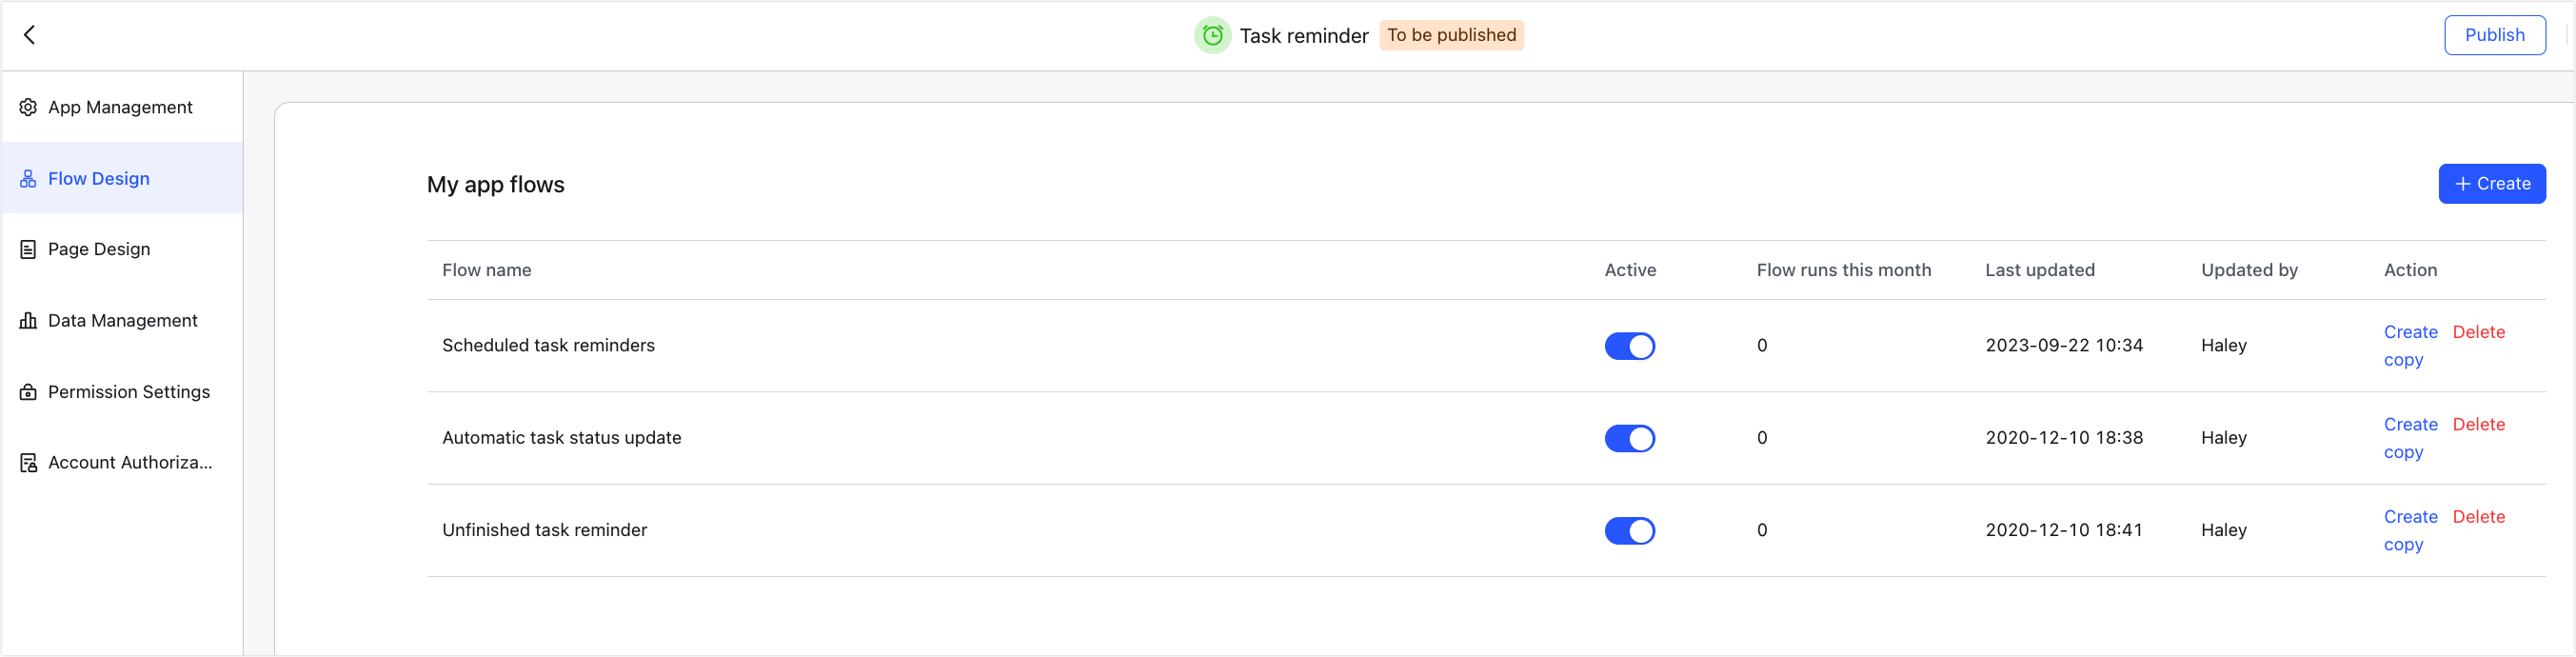Image resolution: width=2576 pixels, height=657 pixels.
Task: Click the To be published status badge
Action: 1451,35
